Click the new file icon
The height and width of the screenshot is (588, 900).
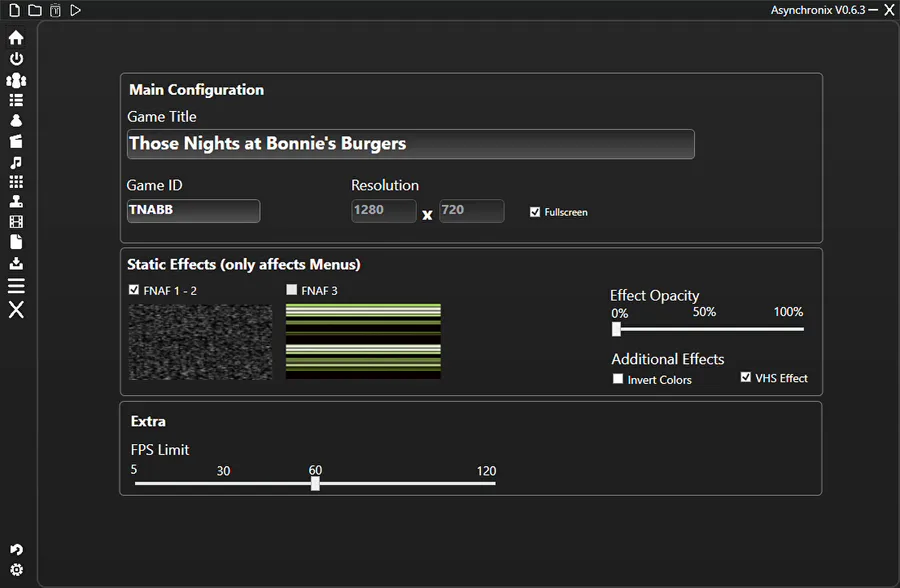coord(15,10)
